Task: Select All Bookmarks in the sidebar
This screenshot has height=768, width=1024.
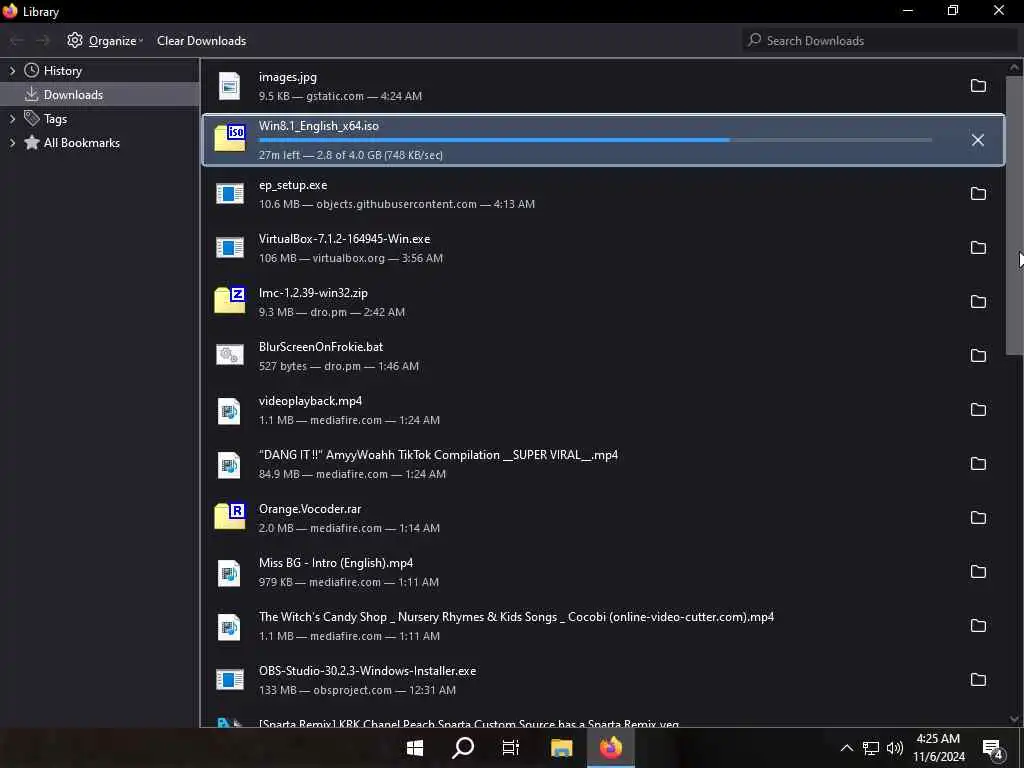Action: [x=82, y=143]
